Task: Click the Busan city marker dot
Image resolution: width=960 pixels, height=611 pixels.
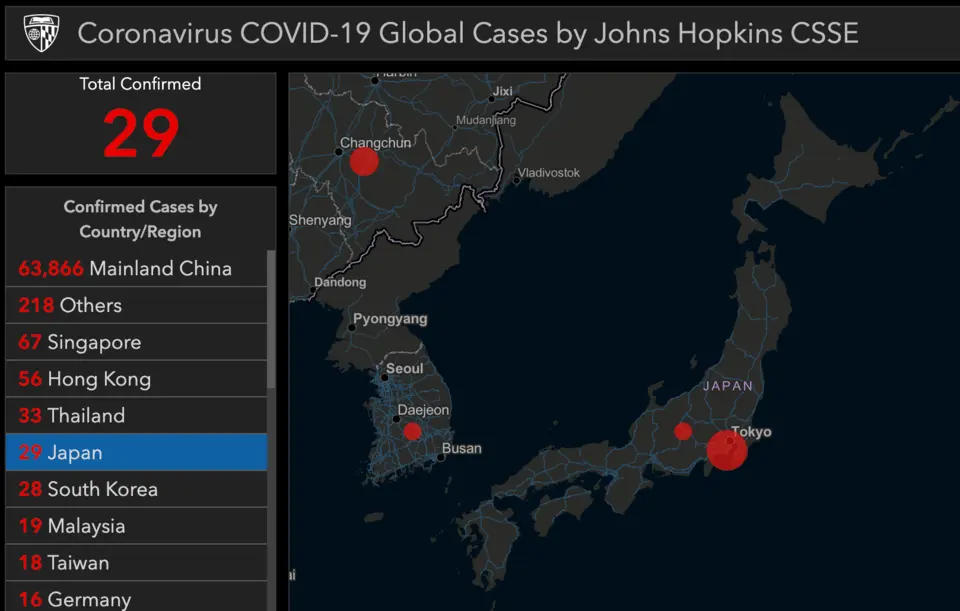Action: [440, 457]
